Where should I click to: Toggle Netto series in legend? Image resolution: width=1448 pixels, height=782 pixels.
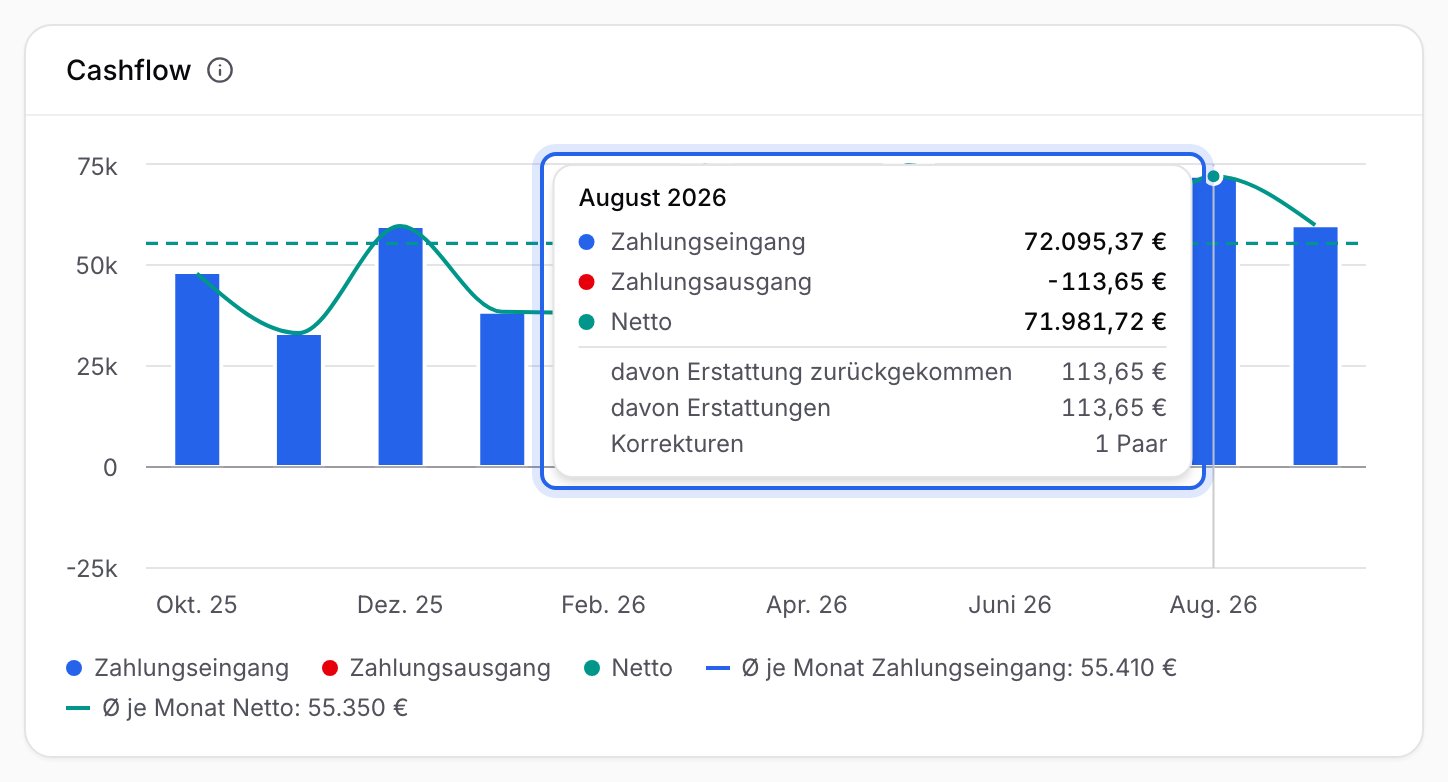[x=628, y=667]
